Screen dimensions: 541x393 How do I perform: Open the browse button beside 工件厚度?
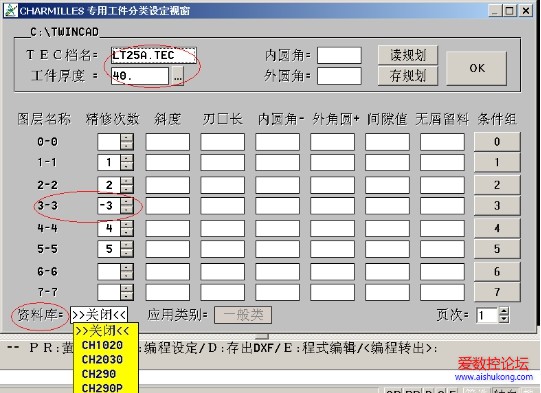pyautogui.click(x=177, y=76)
